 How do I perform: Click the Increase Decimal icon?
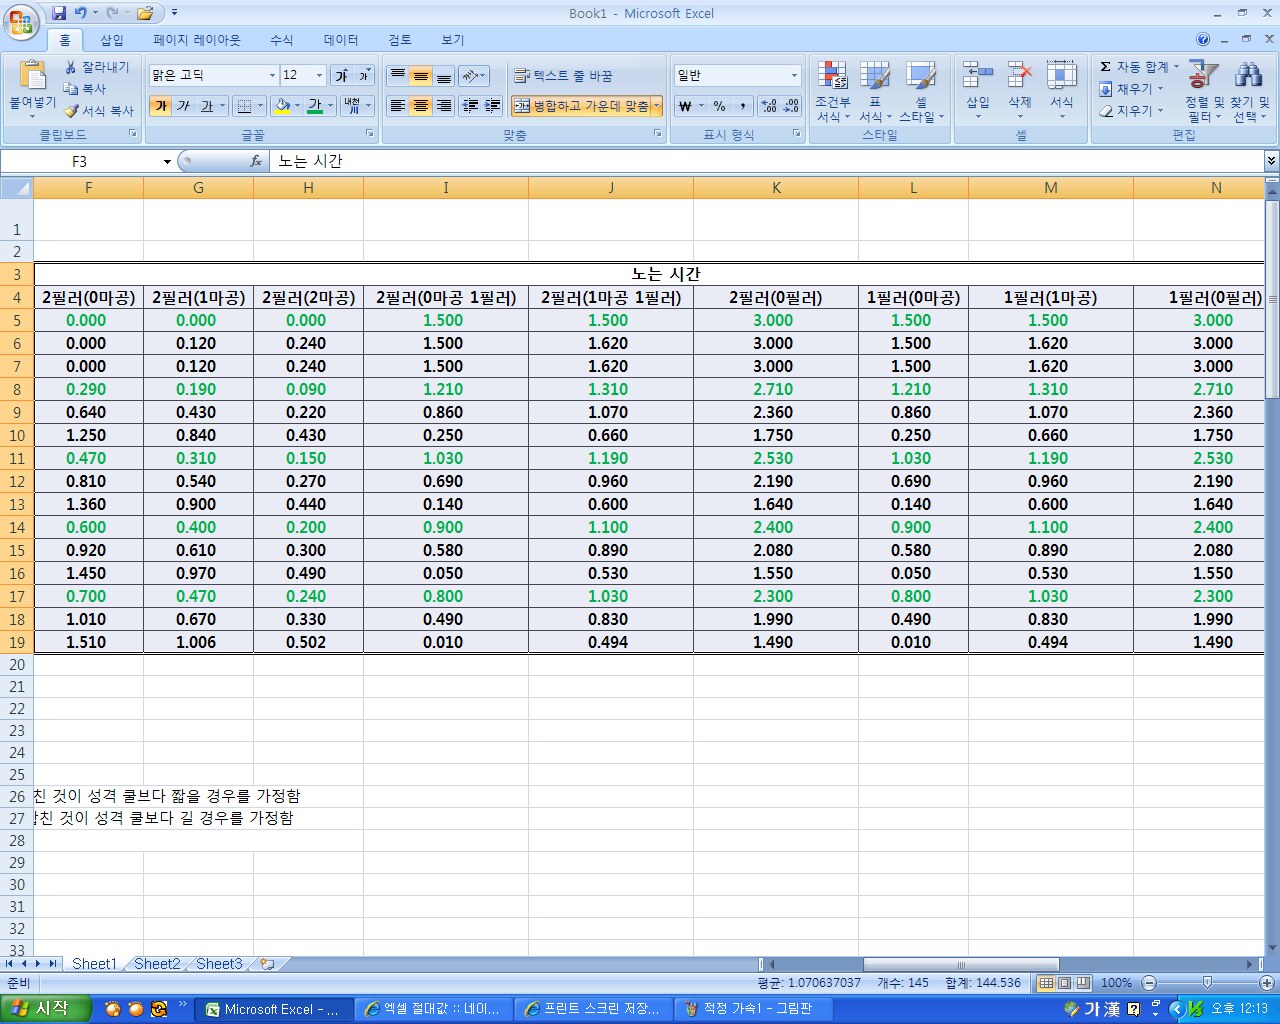(768, 106)
